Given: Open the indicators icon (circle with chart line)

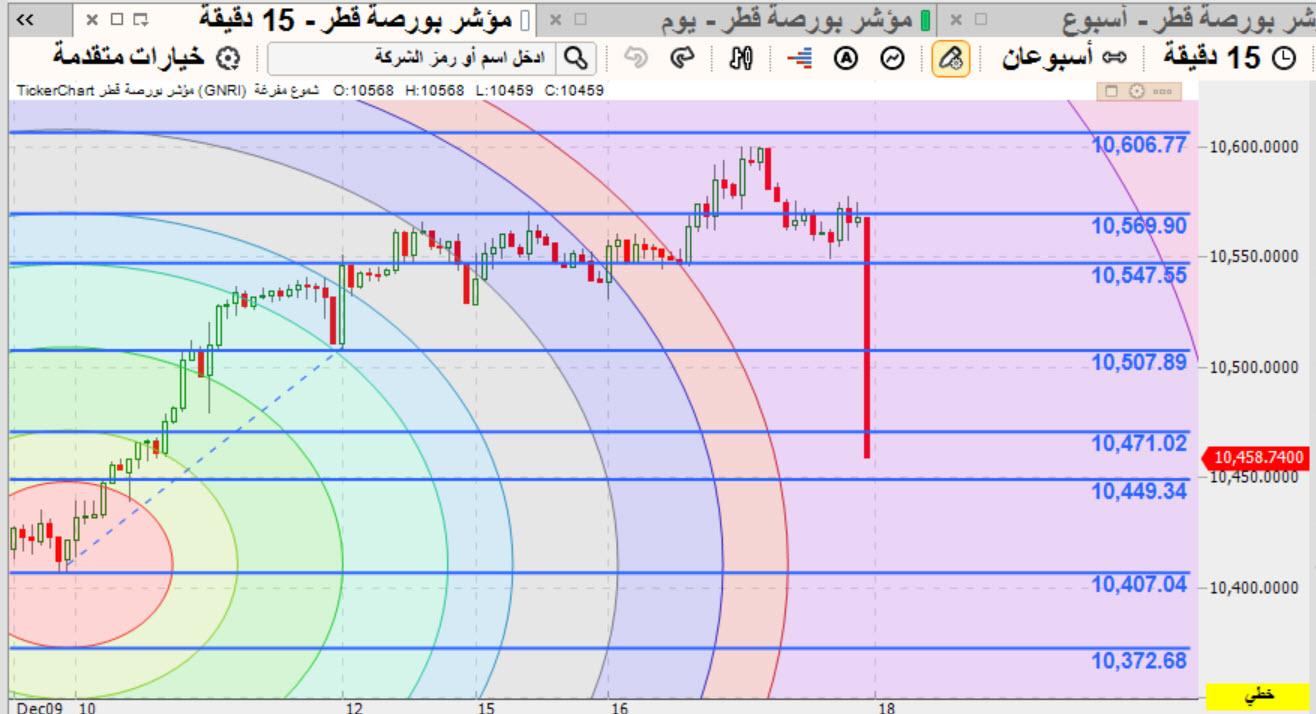Looking at the screenshot, I should pos(893,59).
